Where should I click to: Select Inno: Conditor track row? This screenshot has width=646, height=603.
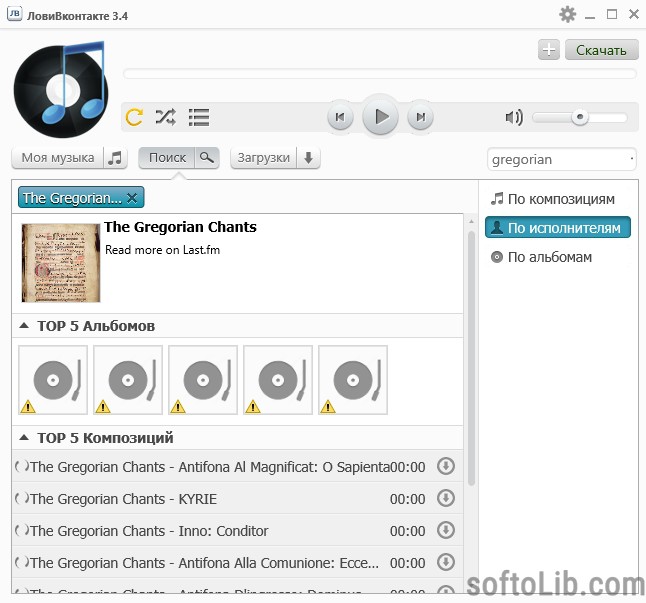click(x=238, y=531)
